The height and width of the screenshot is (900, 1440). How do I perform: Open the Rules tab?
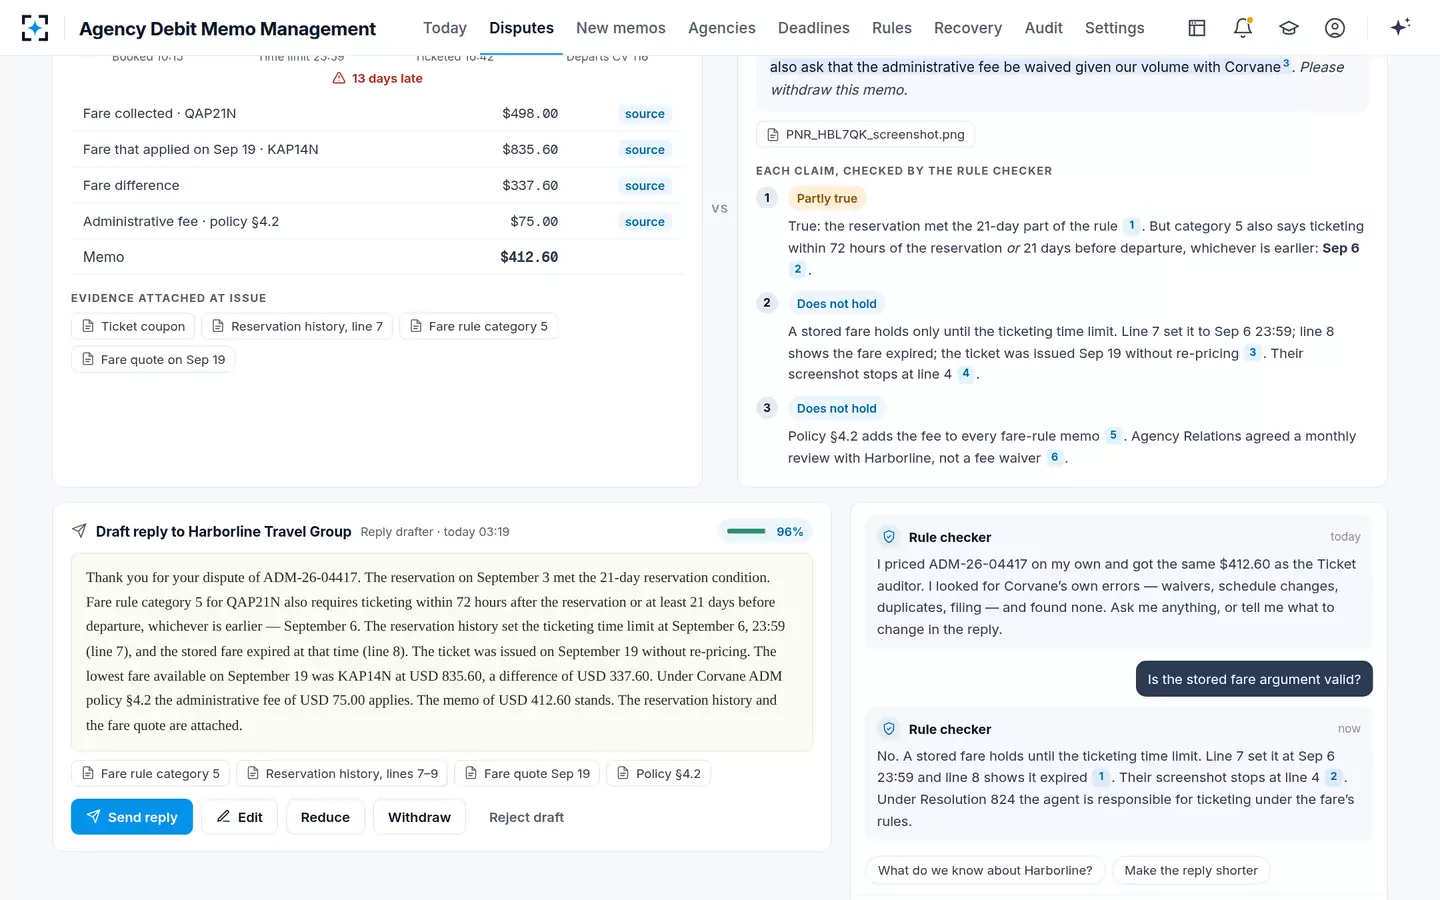pos(892,28)
